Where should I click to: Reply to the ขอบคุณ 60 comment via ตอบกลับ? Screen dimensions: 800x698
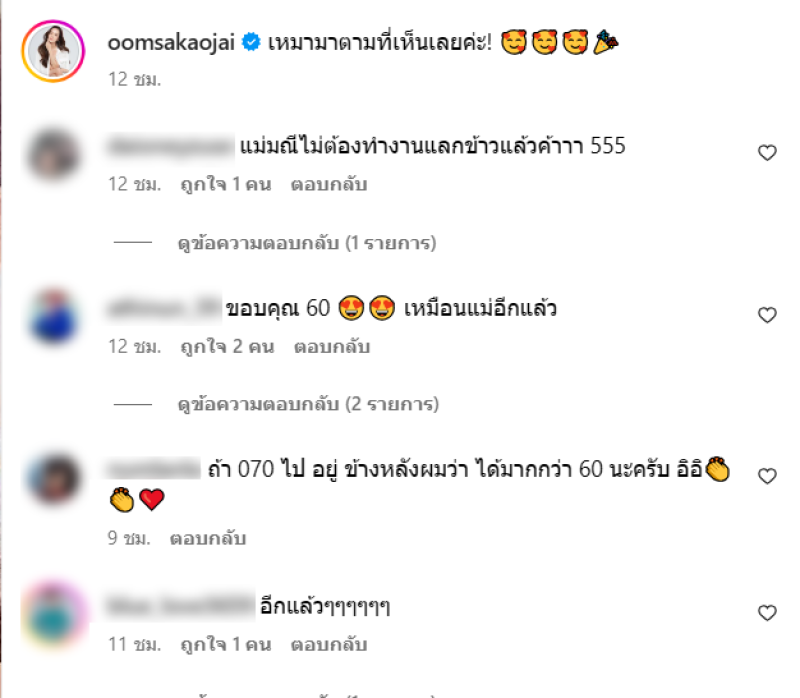tap(332, 346)
